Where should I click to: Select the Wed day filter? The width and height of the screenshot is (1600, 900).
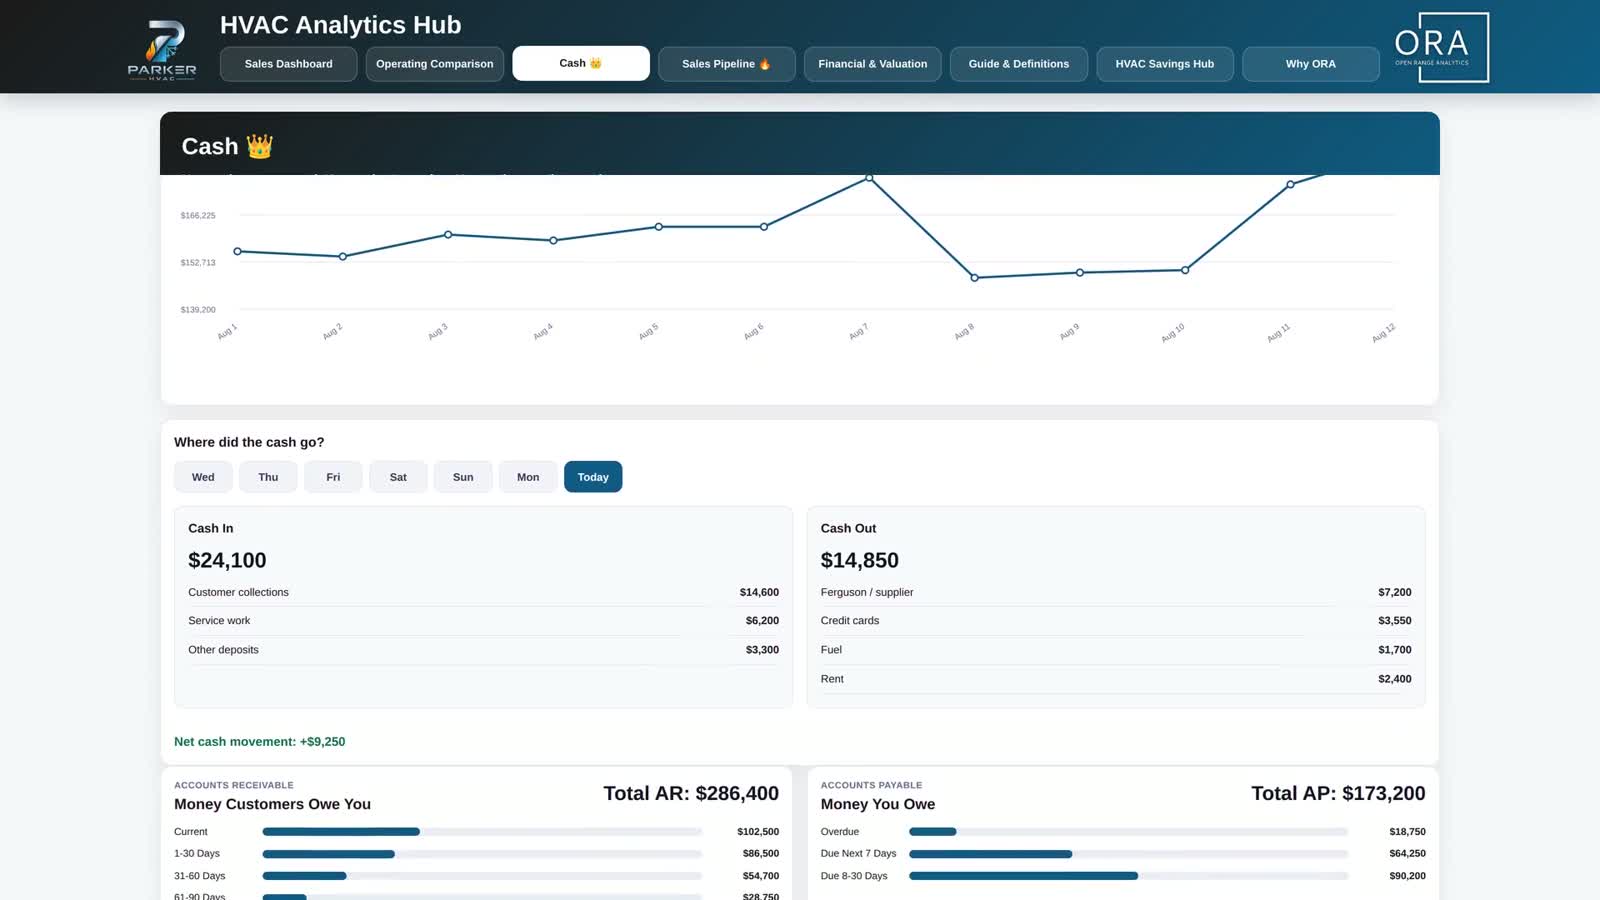[x=203, y=477]
